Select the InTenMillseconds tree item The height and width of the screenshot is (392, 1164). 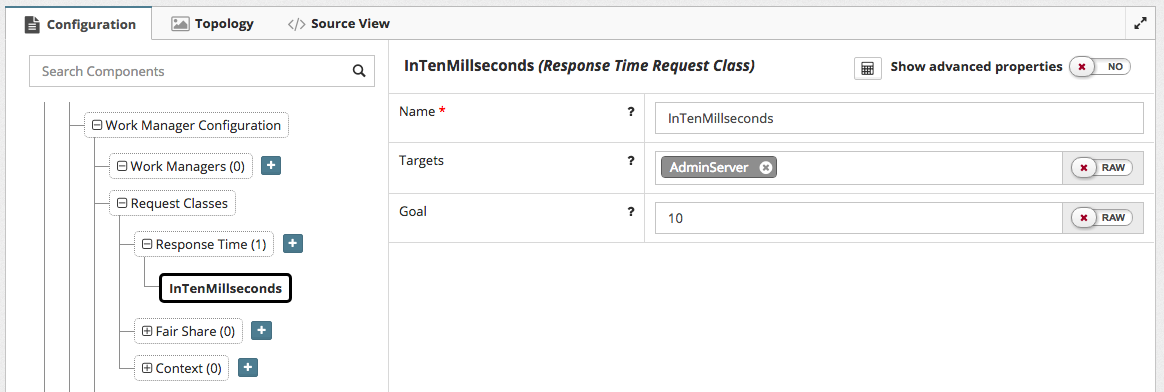click(x=226, y=288)
